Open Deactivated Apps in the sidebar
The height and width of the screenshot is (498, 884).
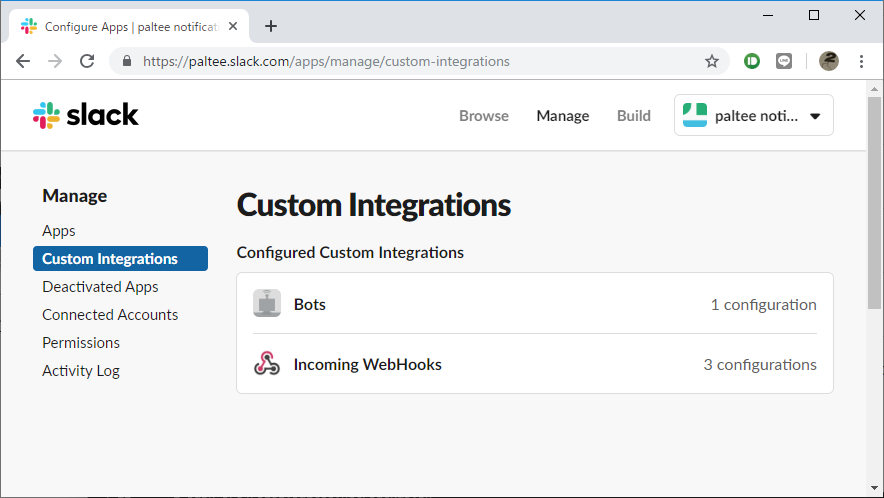[x=100, y=287]
